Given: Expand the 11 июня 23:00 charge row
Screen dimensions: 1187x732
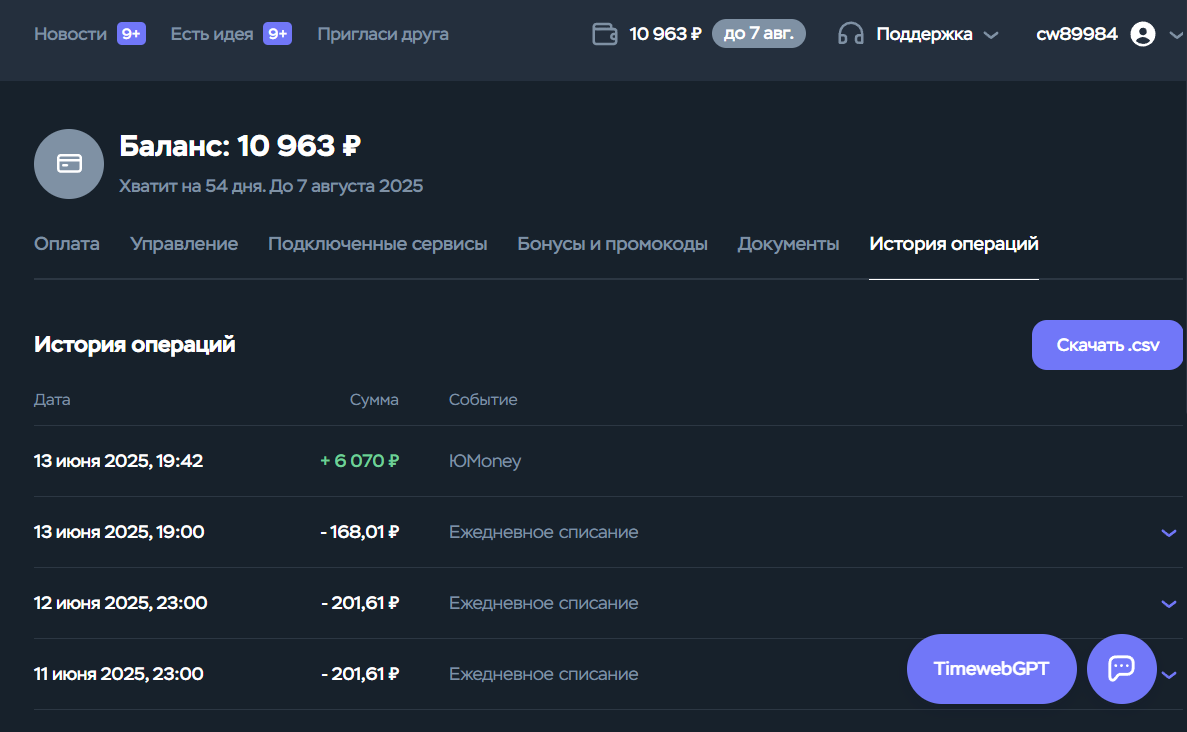Looking at the screenshot, I should click(x=1169, y=675).
